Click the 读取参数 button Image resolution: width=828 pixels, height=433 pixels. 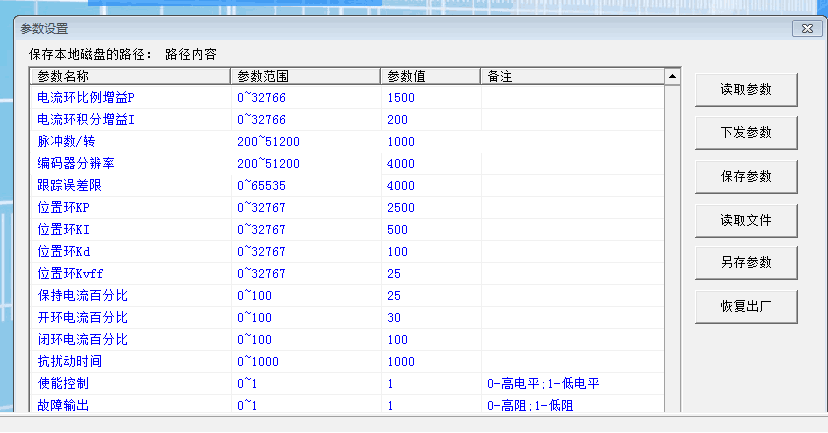click(746, 89)
